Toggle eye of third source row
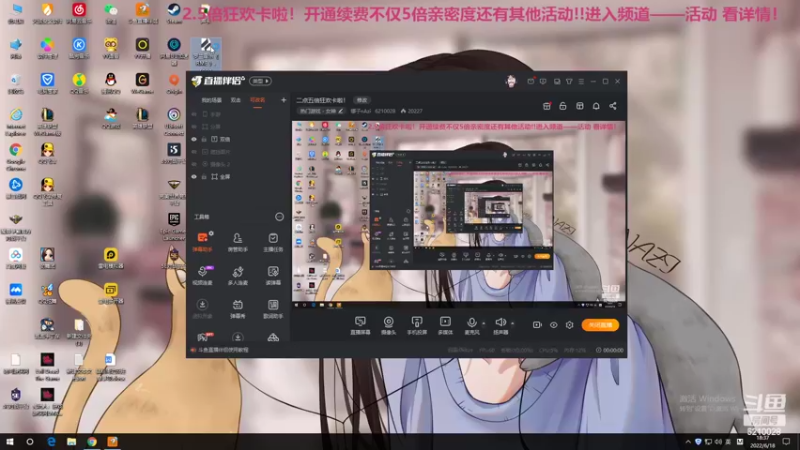This screenshot has width=800, height=450. click(x=194, y=139)
